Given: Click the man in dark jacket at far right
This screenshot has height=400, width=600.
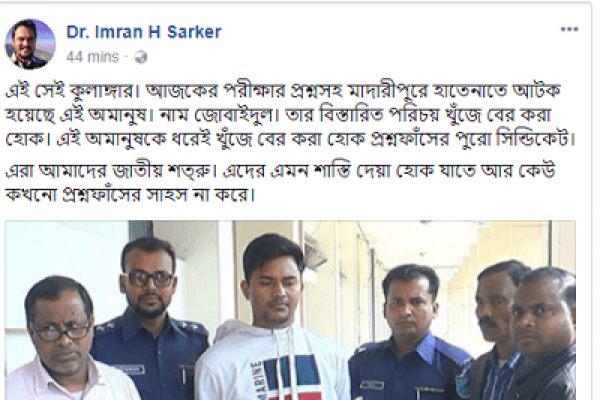Looking at the screenshot, I should [x=543, y=335].
